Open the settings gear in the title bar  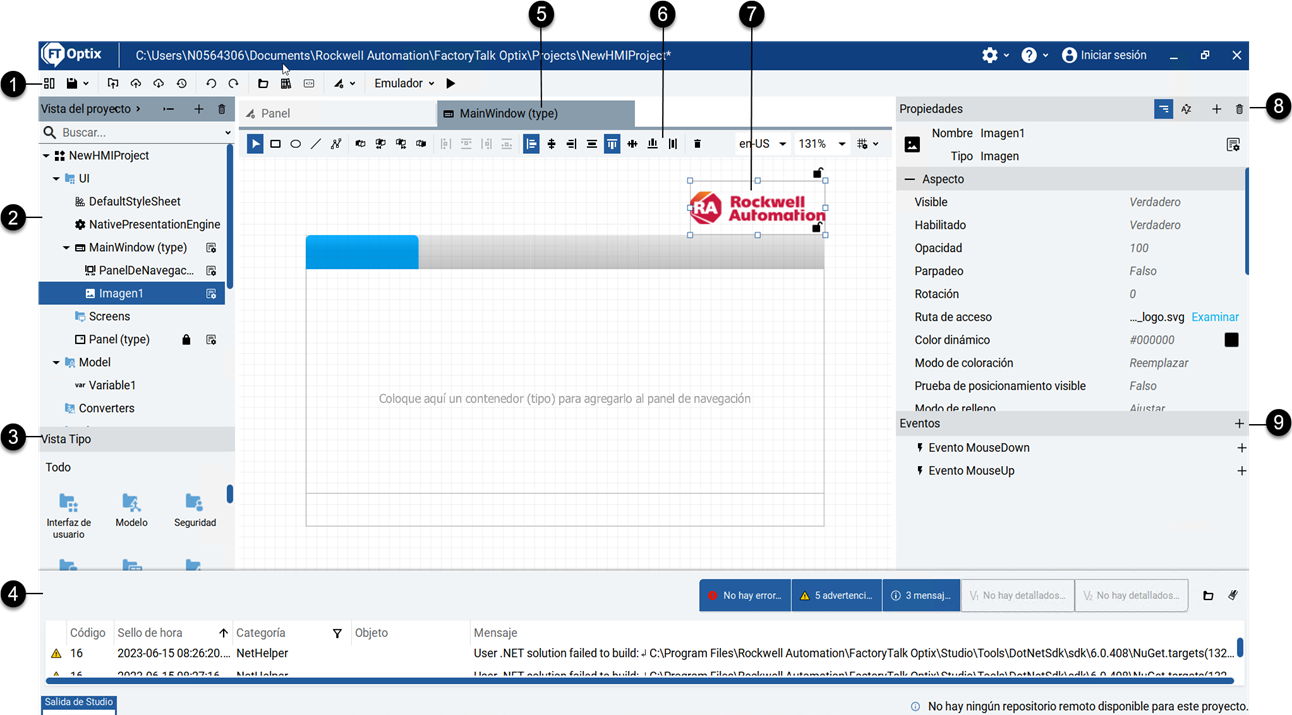click(990, 56)
